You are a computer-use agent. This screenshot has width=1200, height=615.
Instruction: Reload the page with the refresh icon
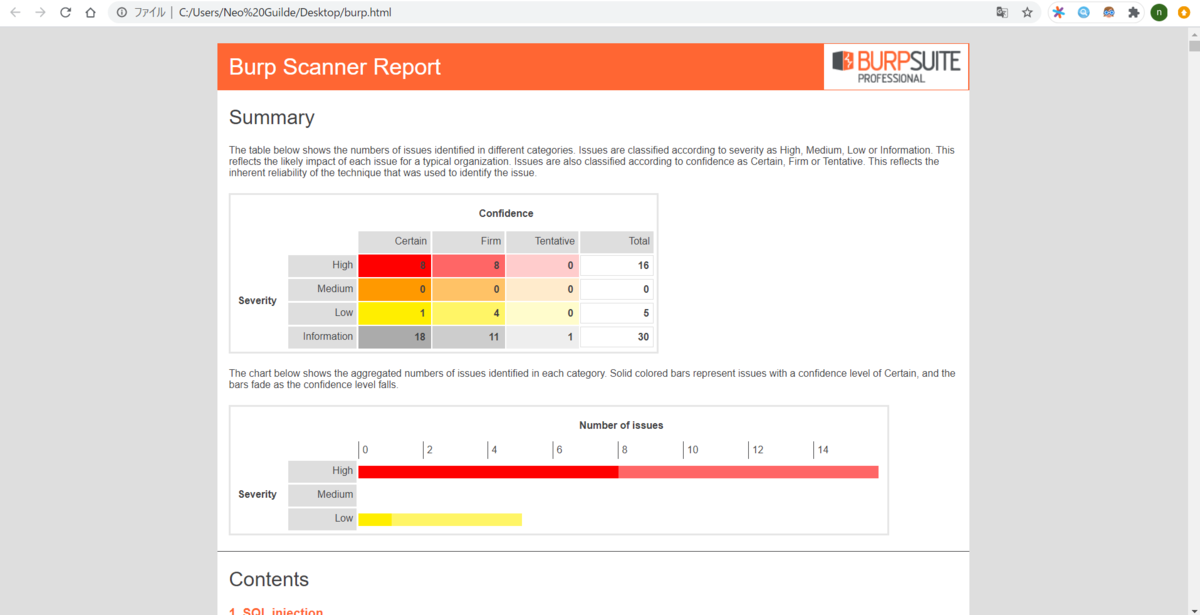pos(65,13)
